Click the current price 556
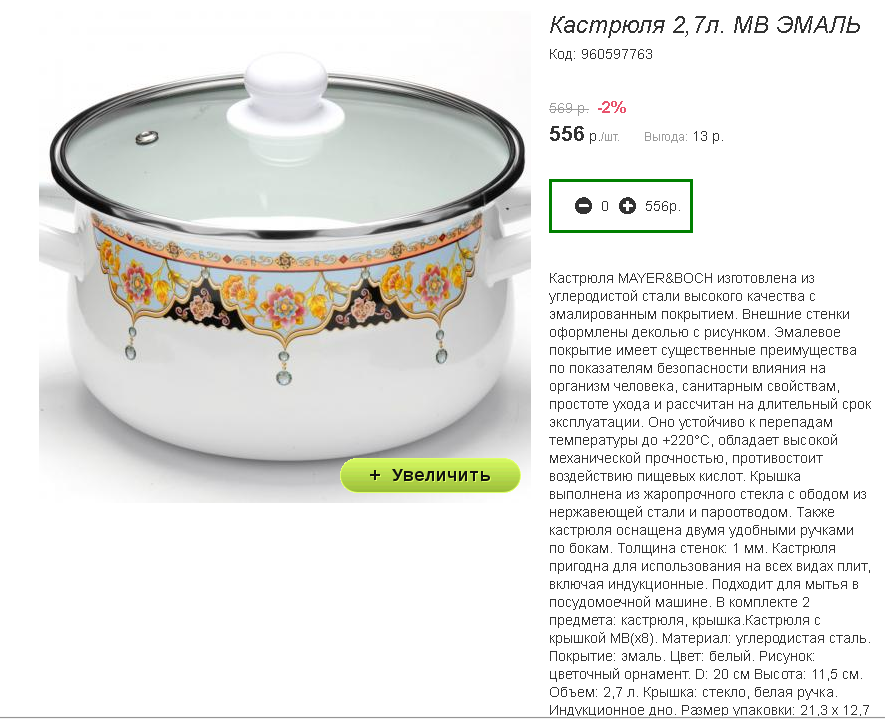Viewport: 885px width, 719px height. tap(567, 134)
